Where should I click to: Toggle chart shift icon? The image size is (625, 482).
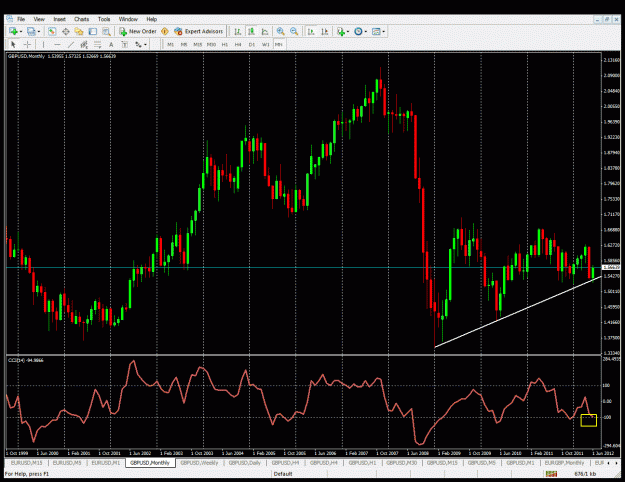point(325,31)
